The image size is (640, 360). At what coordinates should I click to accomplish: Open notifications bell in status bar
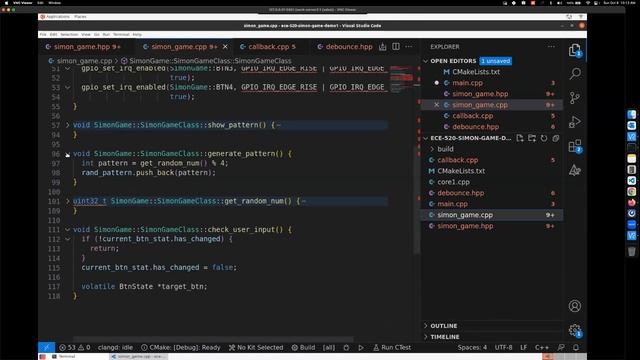576,347
